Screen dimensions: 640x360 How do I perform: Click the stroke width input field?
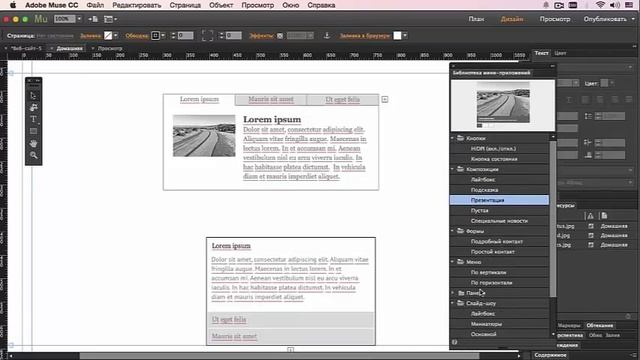(185, 36)
